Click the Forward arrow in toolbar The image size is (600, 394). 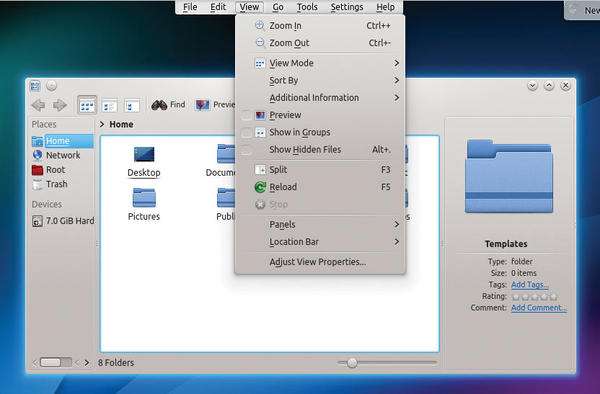click(59, 105)
